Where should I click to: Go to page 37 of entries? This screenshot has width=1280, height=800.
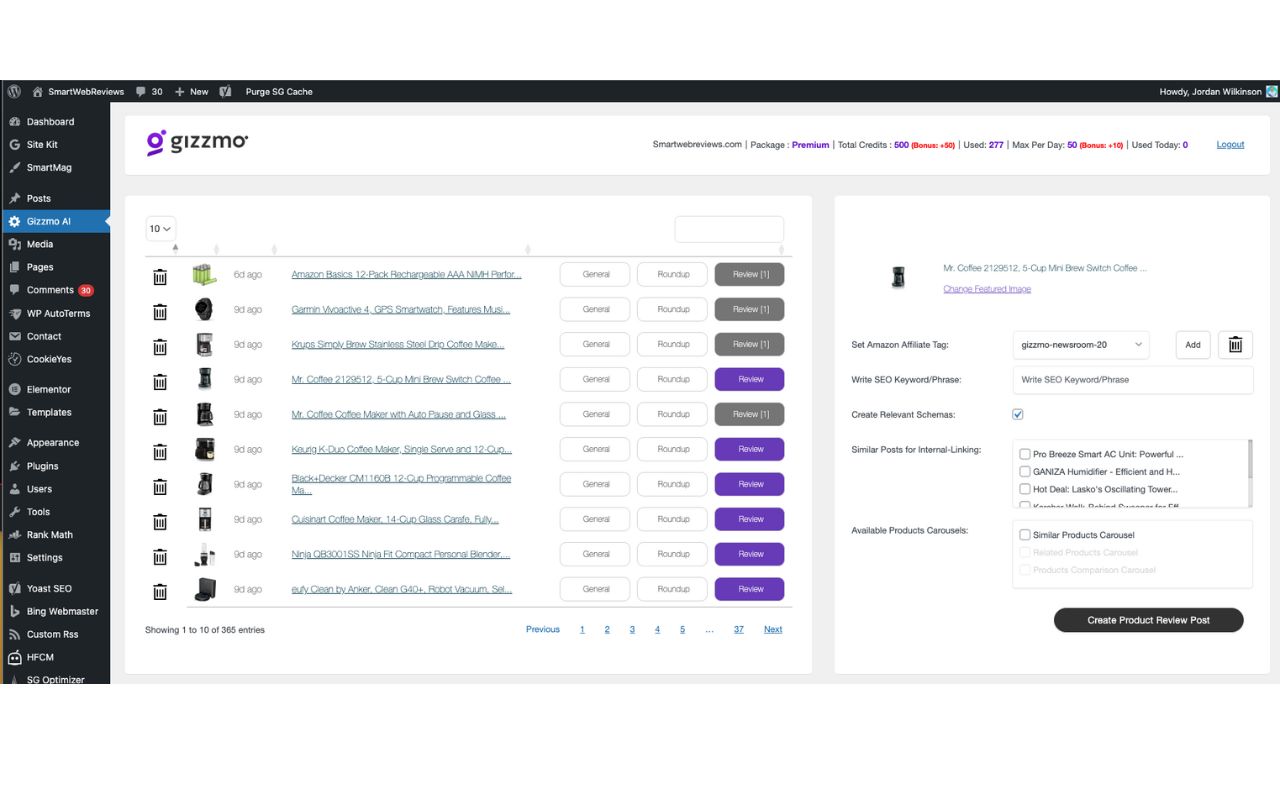click(x=738, y=629)
